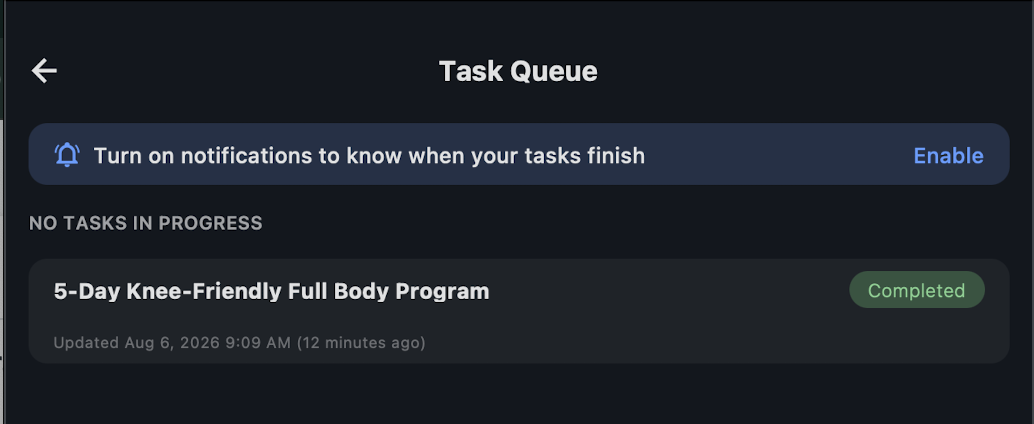
Task: Click empty dark area below the task card
Action: 518,396
